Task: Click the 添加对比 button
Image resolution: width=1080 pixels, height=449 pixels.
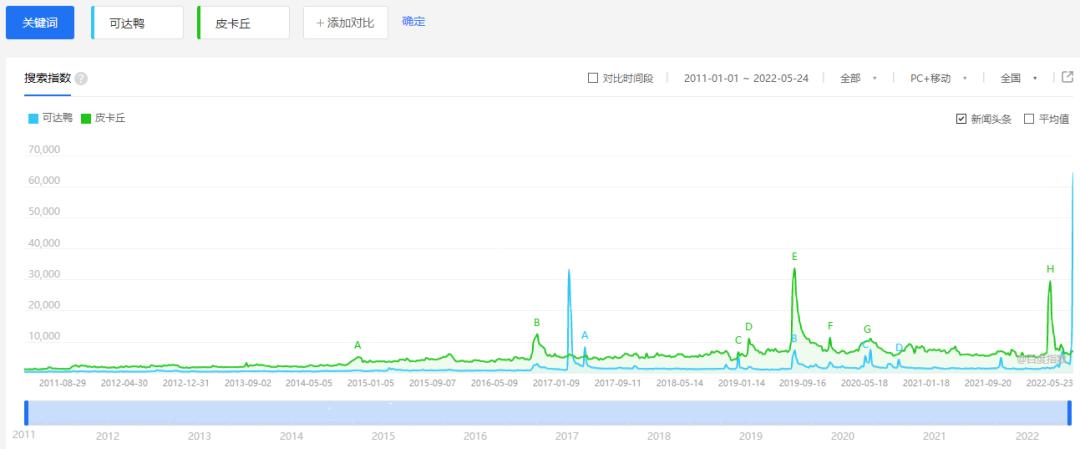Action: point(346,23)
